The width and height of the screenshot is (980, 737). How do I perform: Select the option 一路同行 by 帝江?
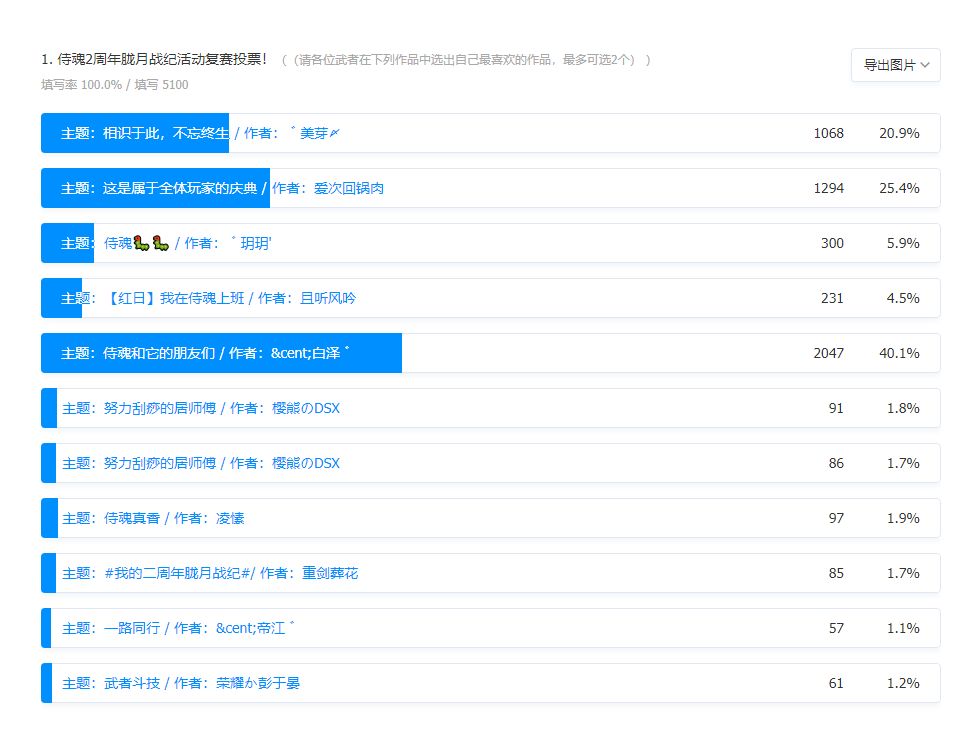click(x=491, y=628)
